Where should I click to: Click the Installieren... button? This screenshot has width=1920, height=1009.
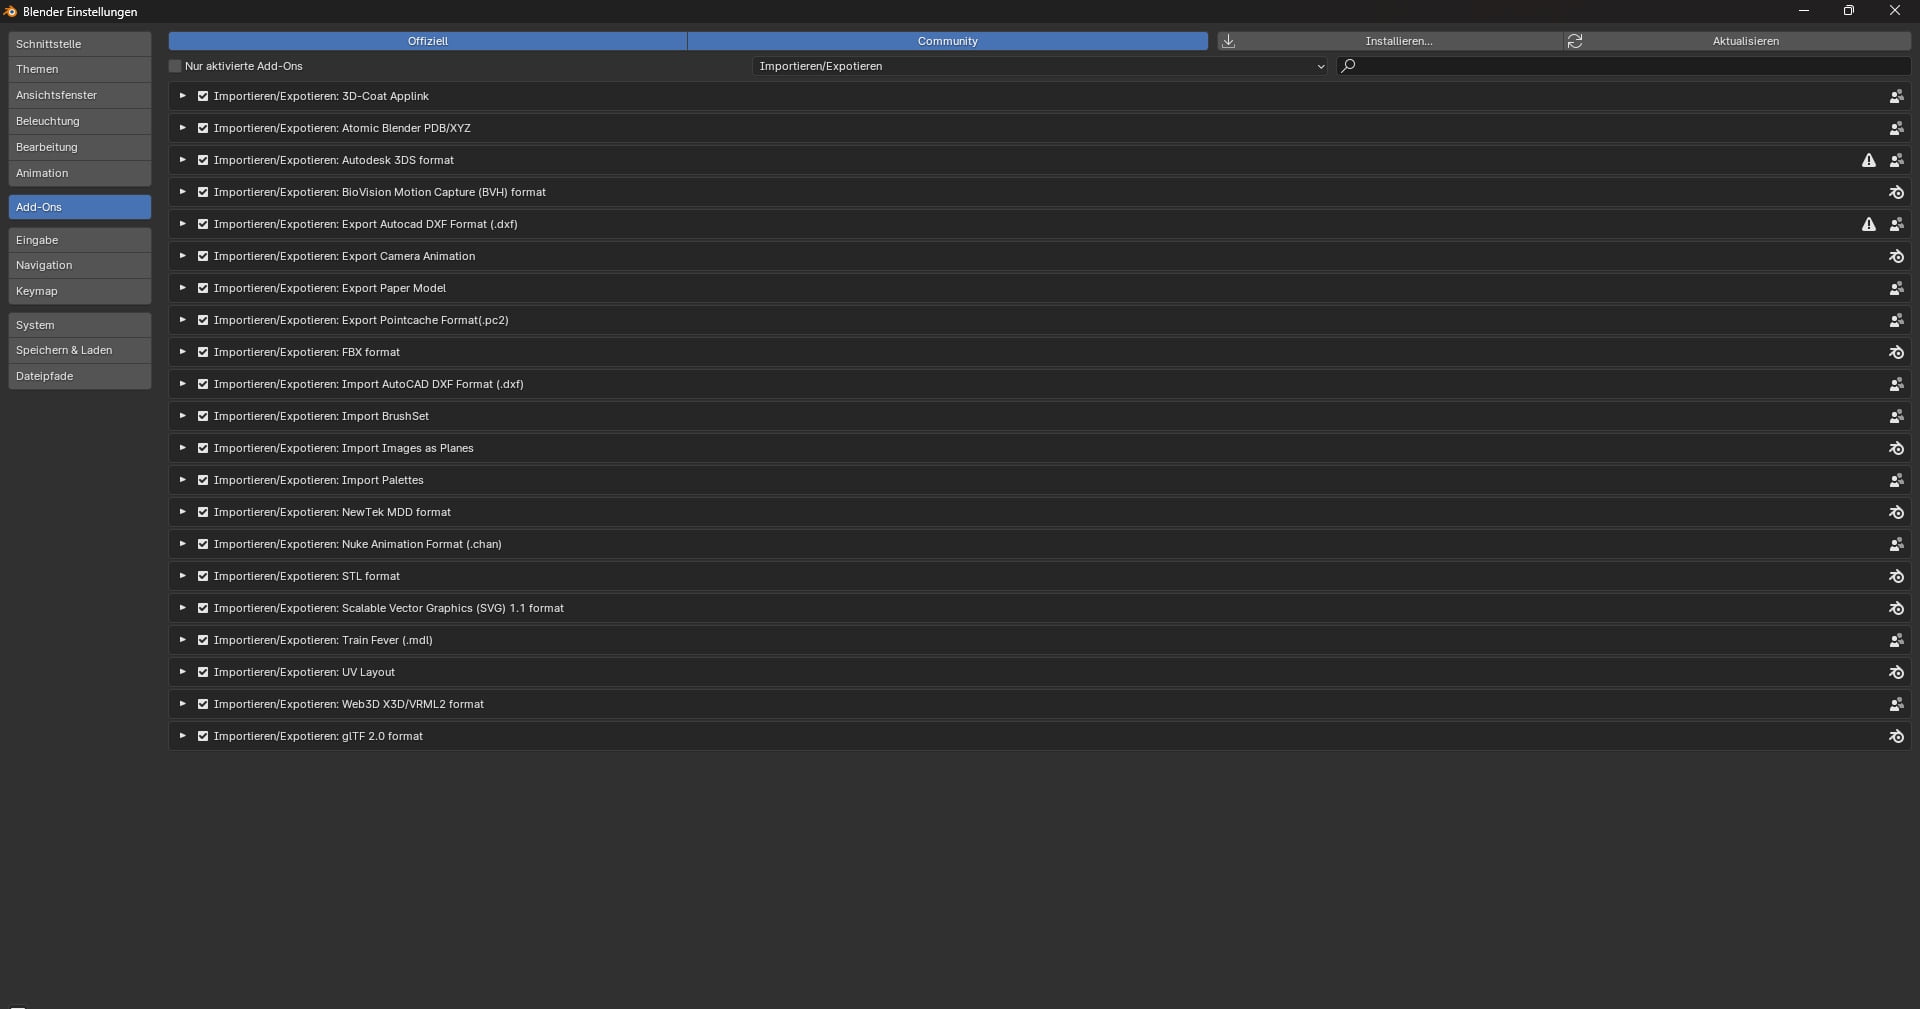1398,42
